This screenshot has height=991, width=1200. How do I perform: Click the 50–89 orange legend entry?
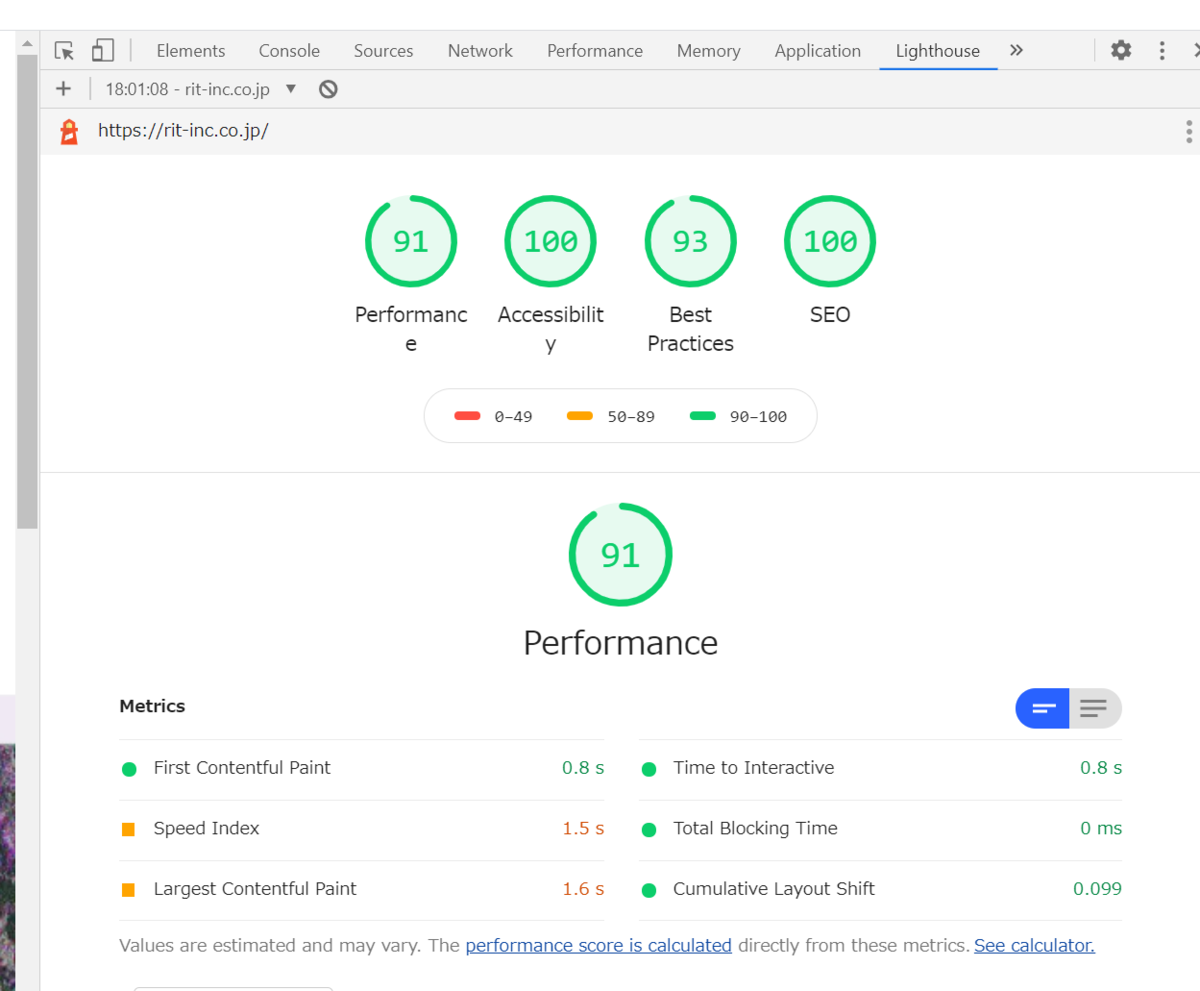pos(610,416)
